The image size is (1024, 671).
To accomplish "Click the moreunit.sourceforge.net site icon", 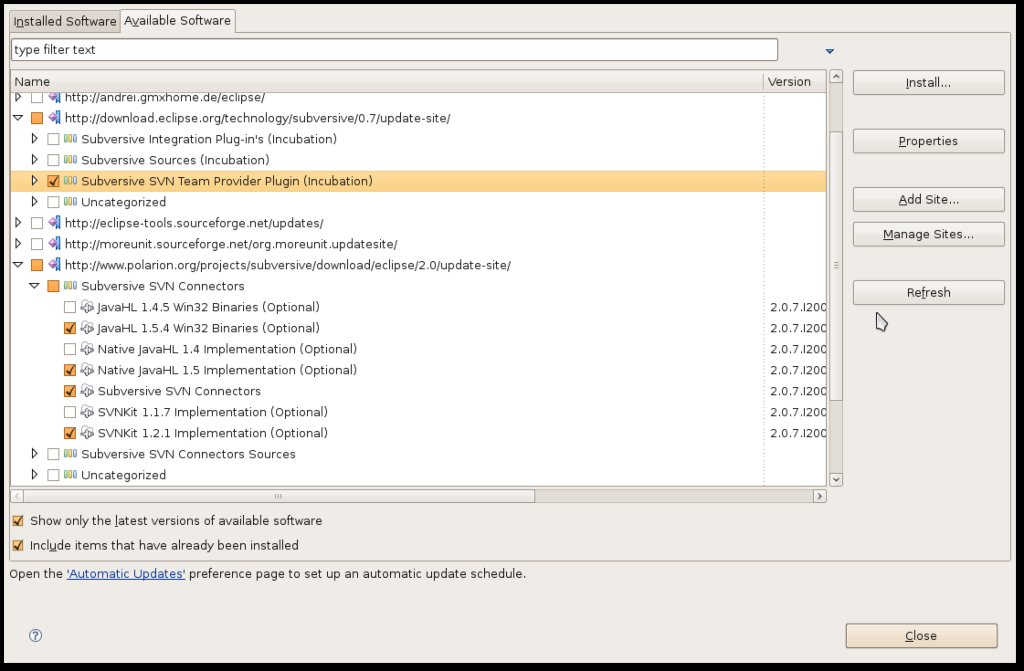I will coord(54,244).
